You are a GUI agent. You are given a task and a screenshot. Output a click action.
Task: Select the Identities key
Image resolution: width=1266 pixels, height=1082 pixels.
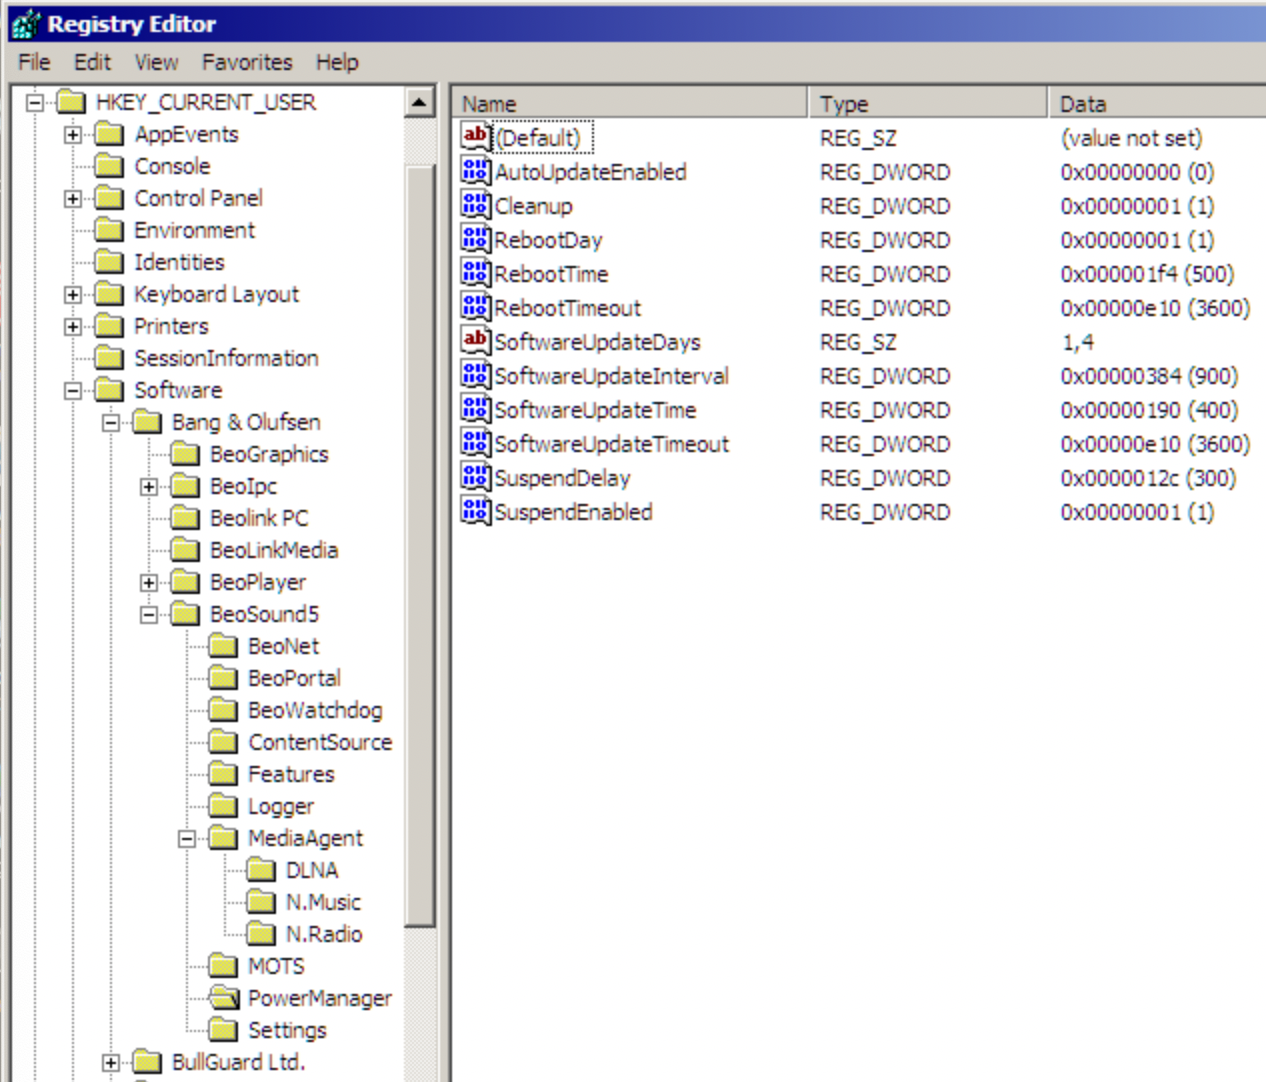pos(179,262)
